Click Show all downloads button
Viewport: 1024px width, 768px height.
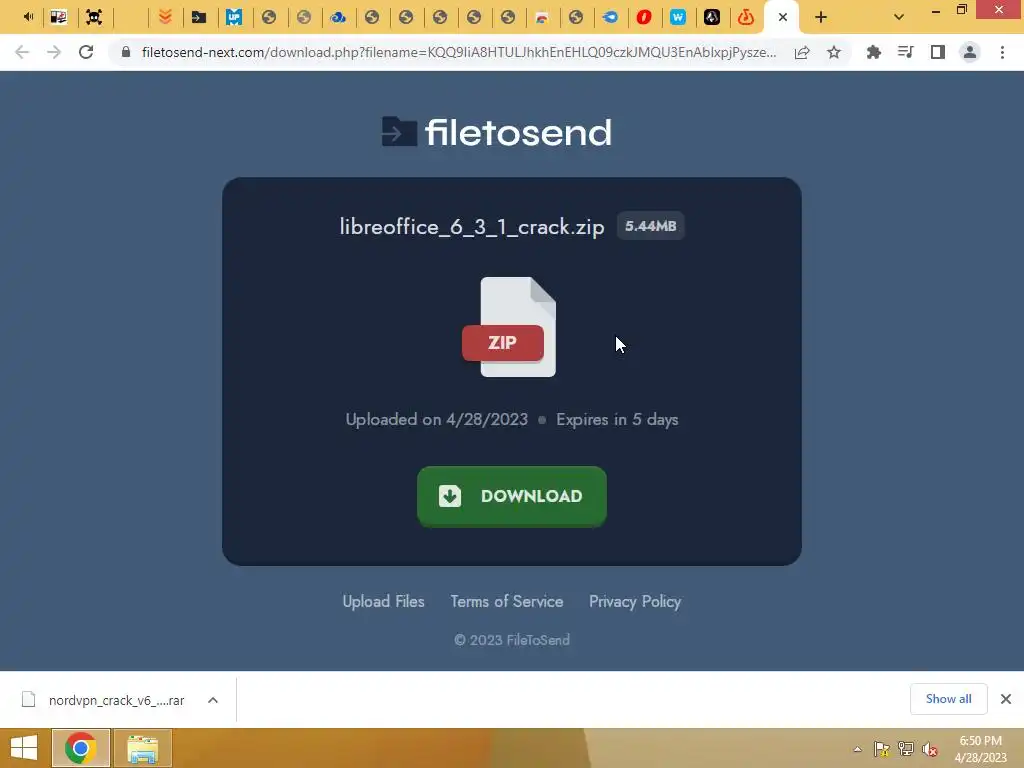tap(948, 699)
